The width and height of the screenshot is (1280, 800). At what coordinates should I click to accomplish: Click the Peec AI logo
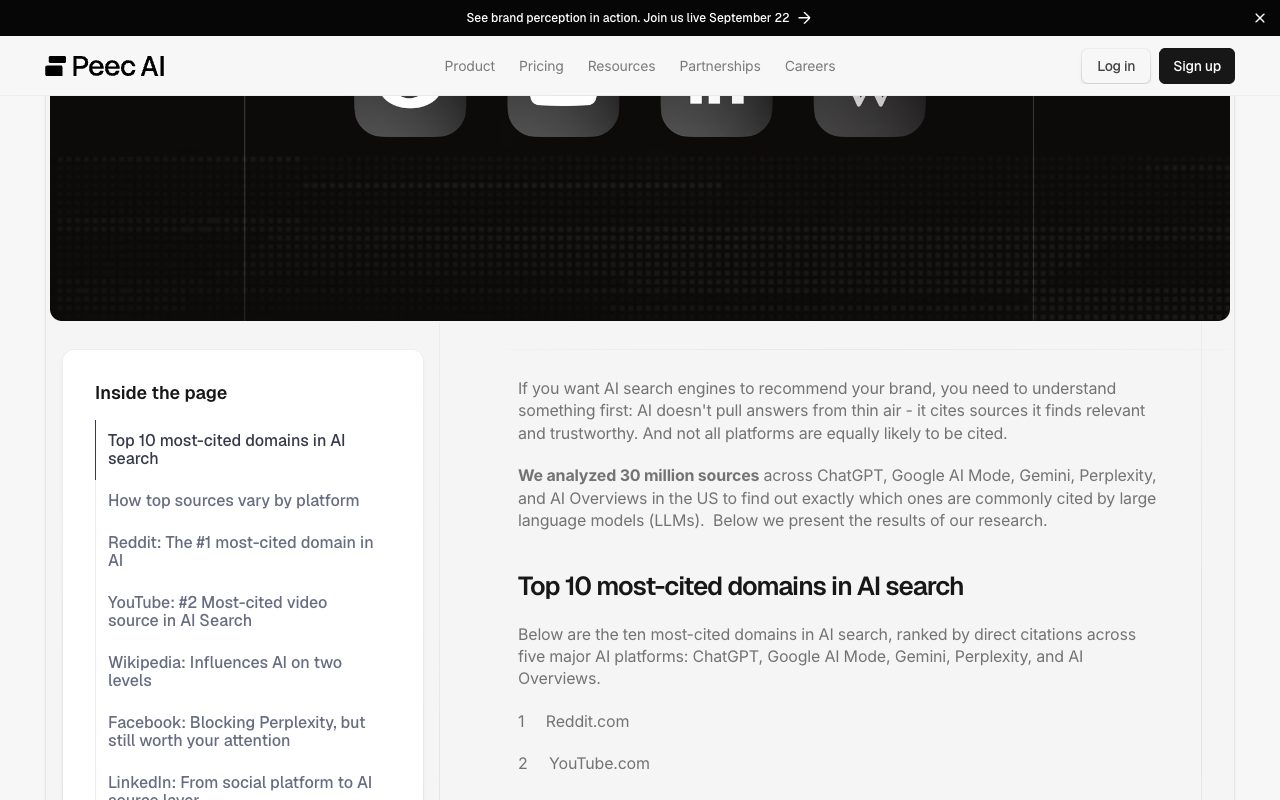click(105, 66)
